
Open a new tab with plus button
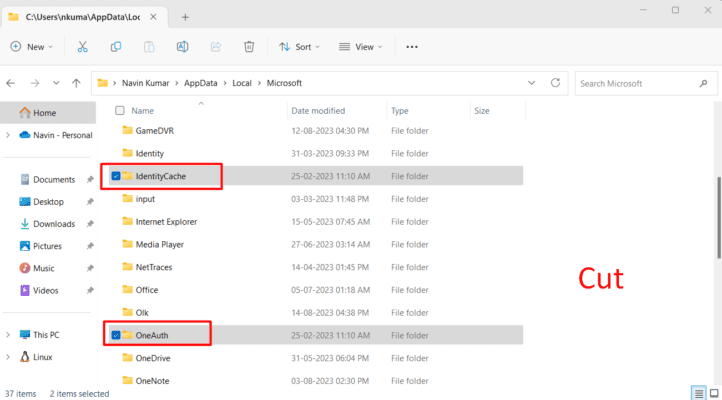click(x=185, y=17)
